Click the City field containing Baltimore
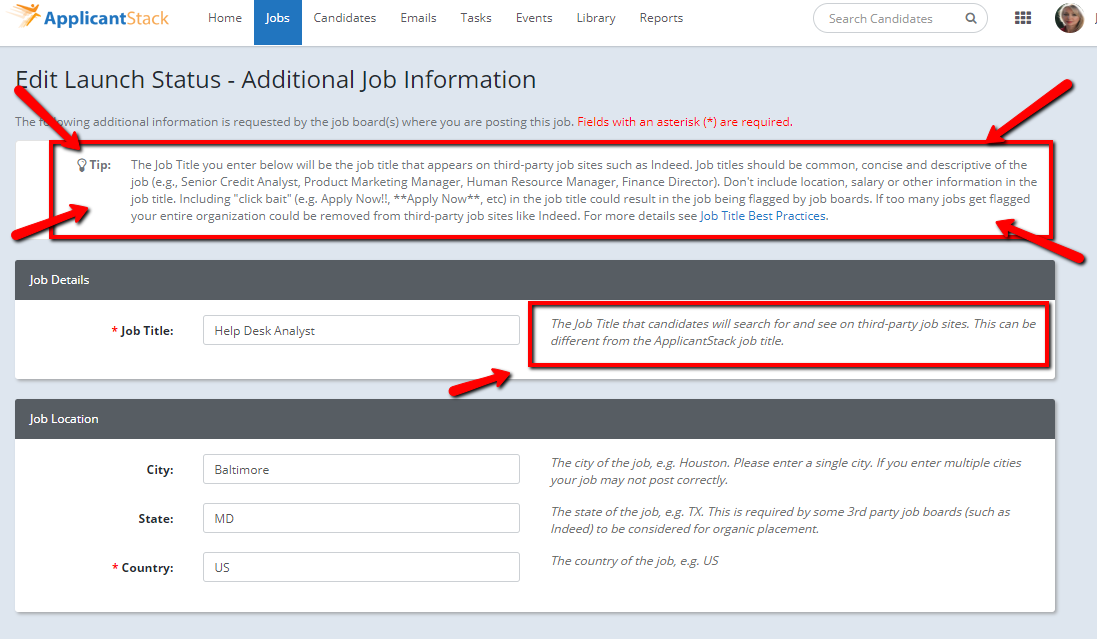The width and height of the screenshot is (1097, 639). click(361, 469)
